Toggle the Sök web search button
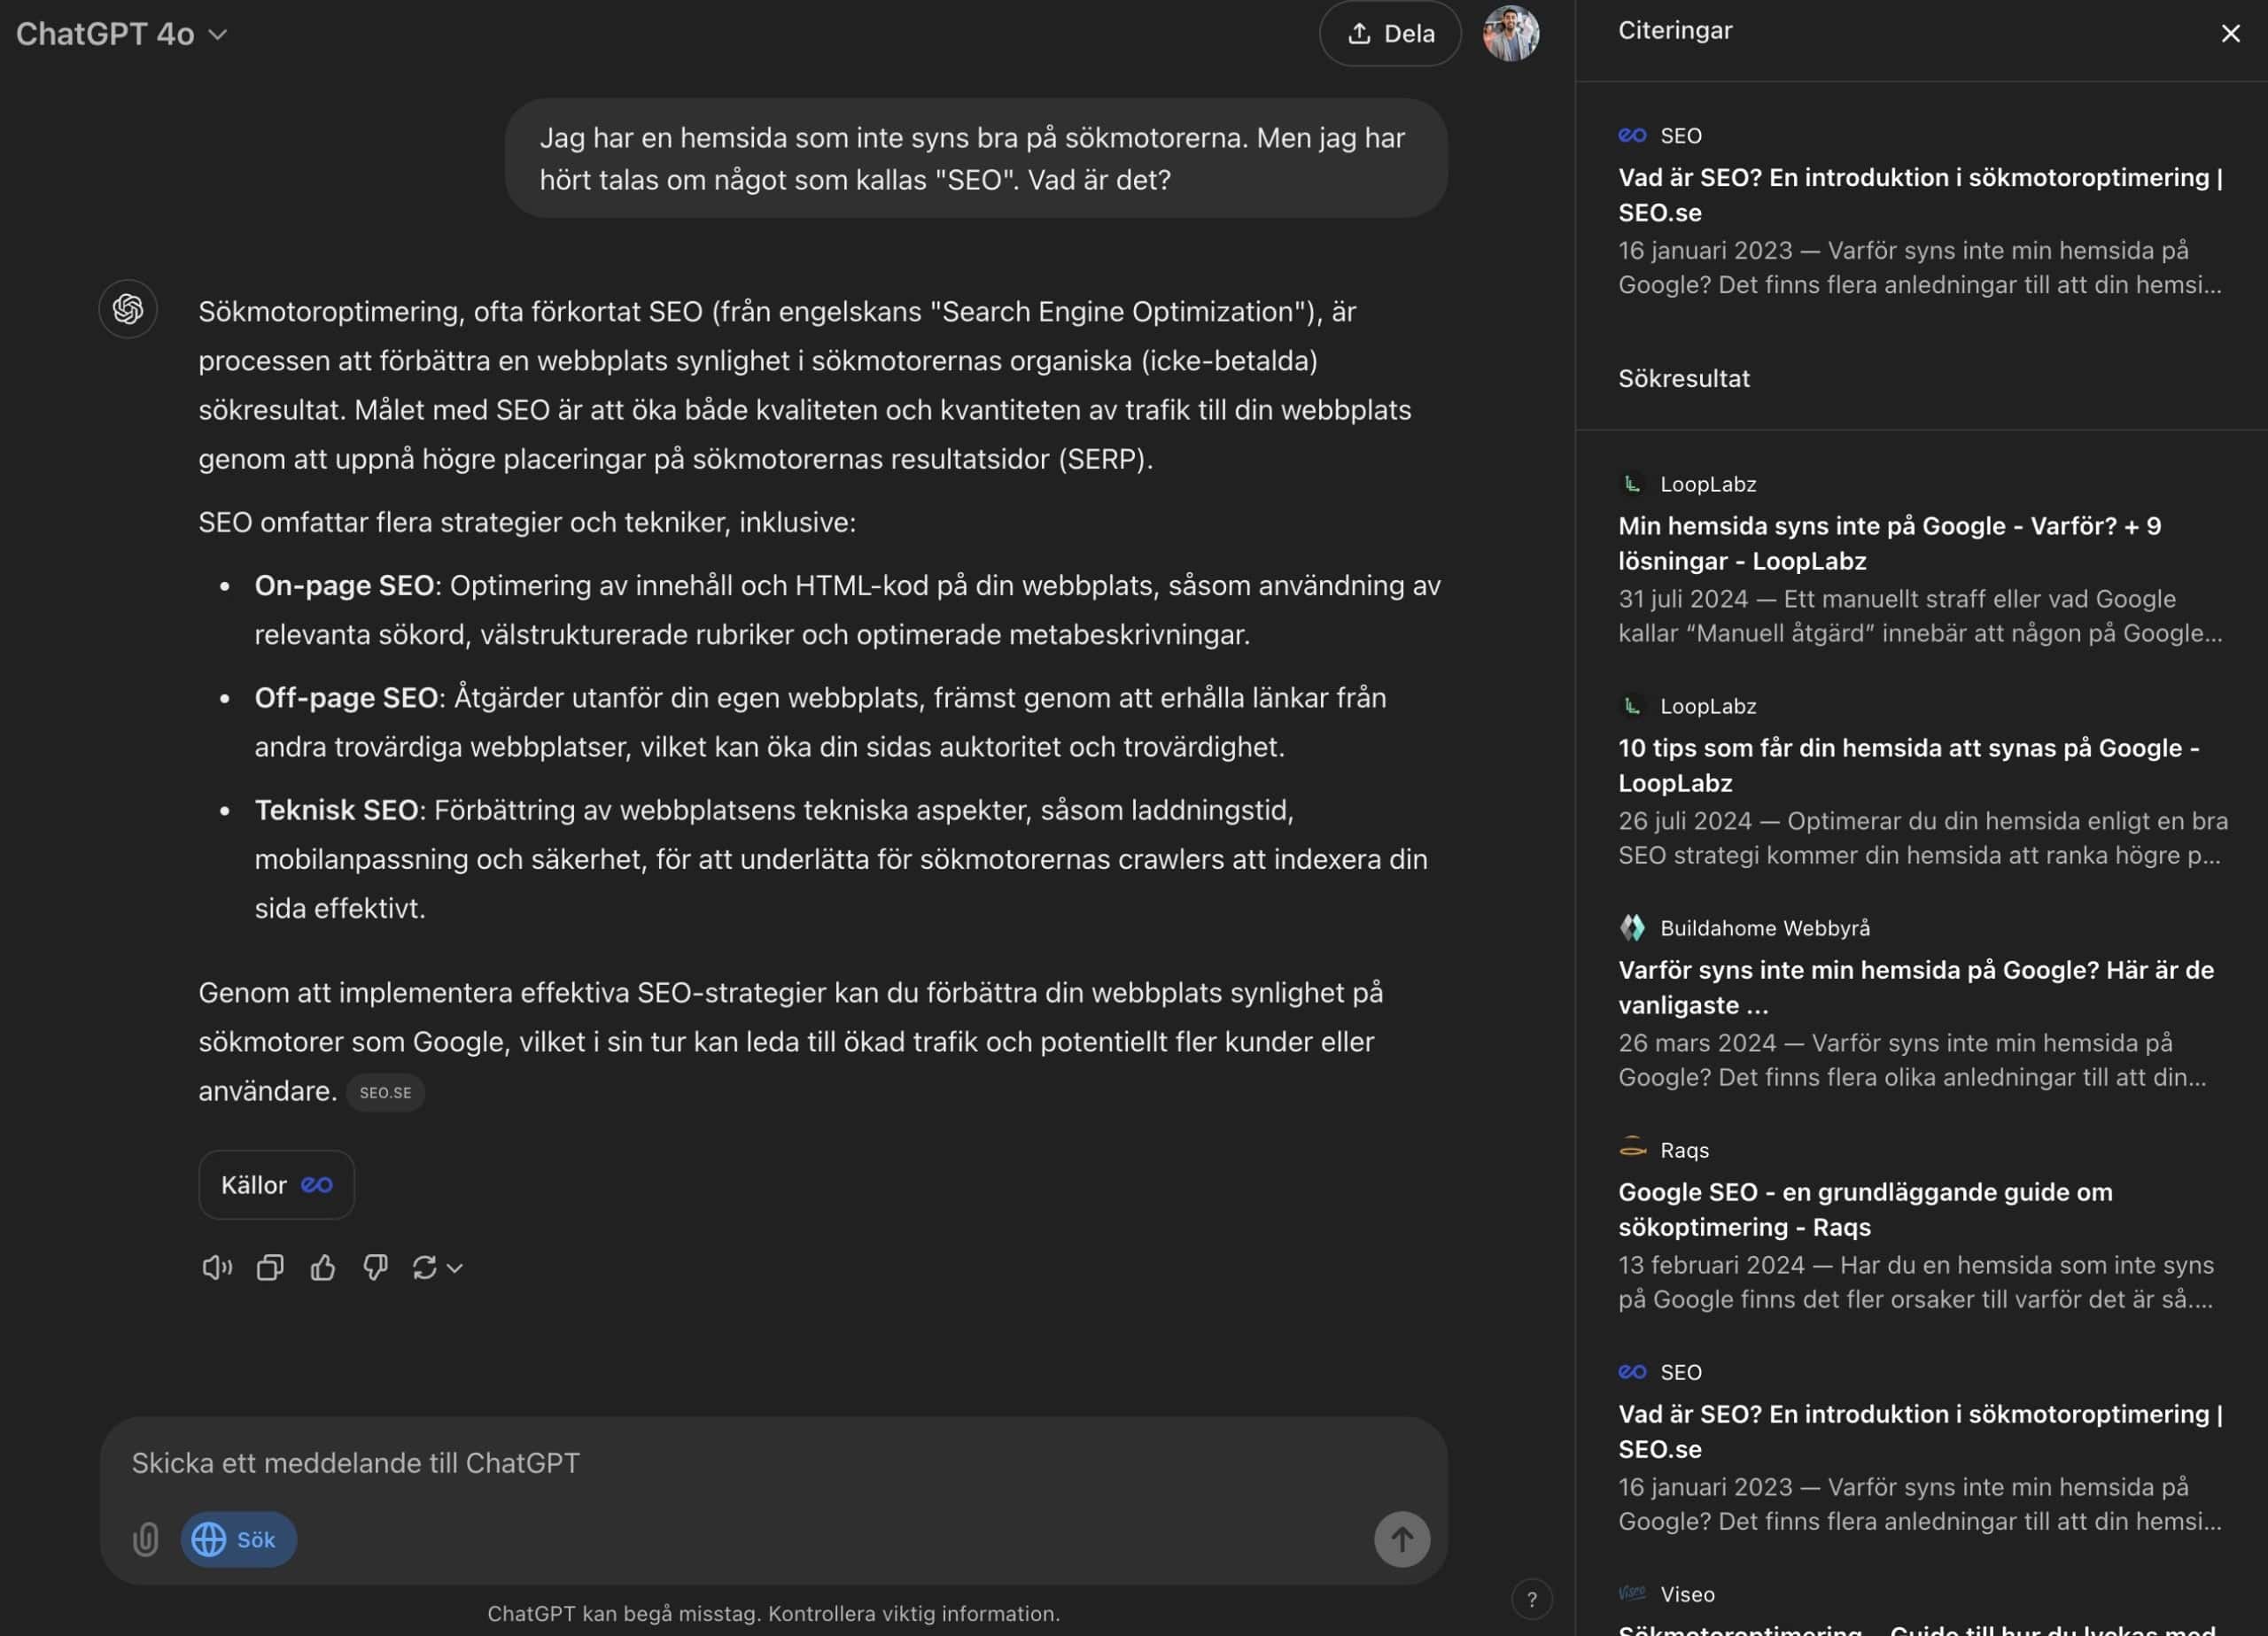2268x1636 pixels. click(x=238, y=1539)
